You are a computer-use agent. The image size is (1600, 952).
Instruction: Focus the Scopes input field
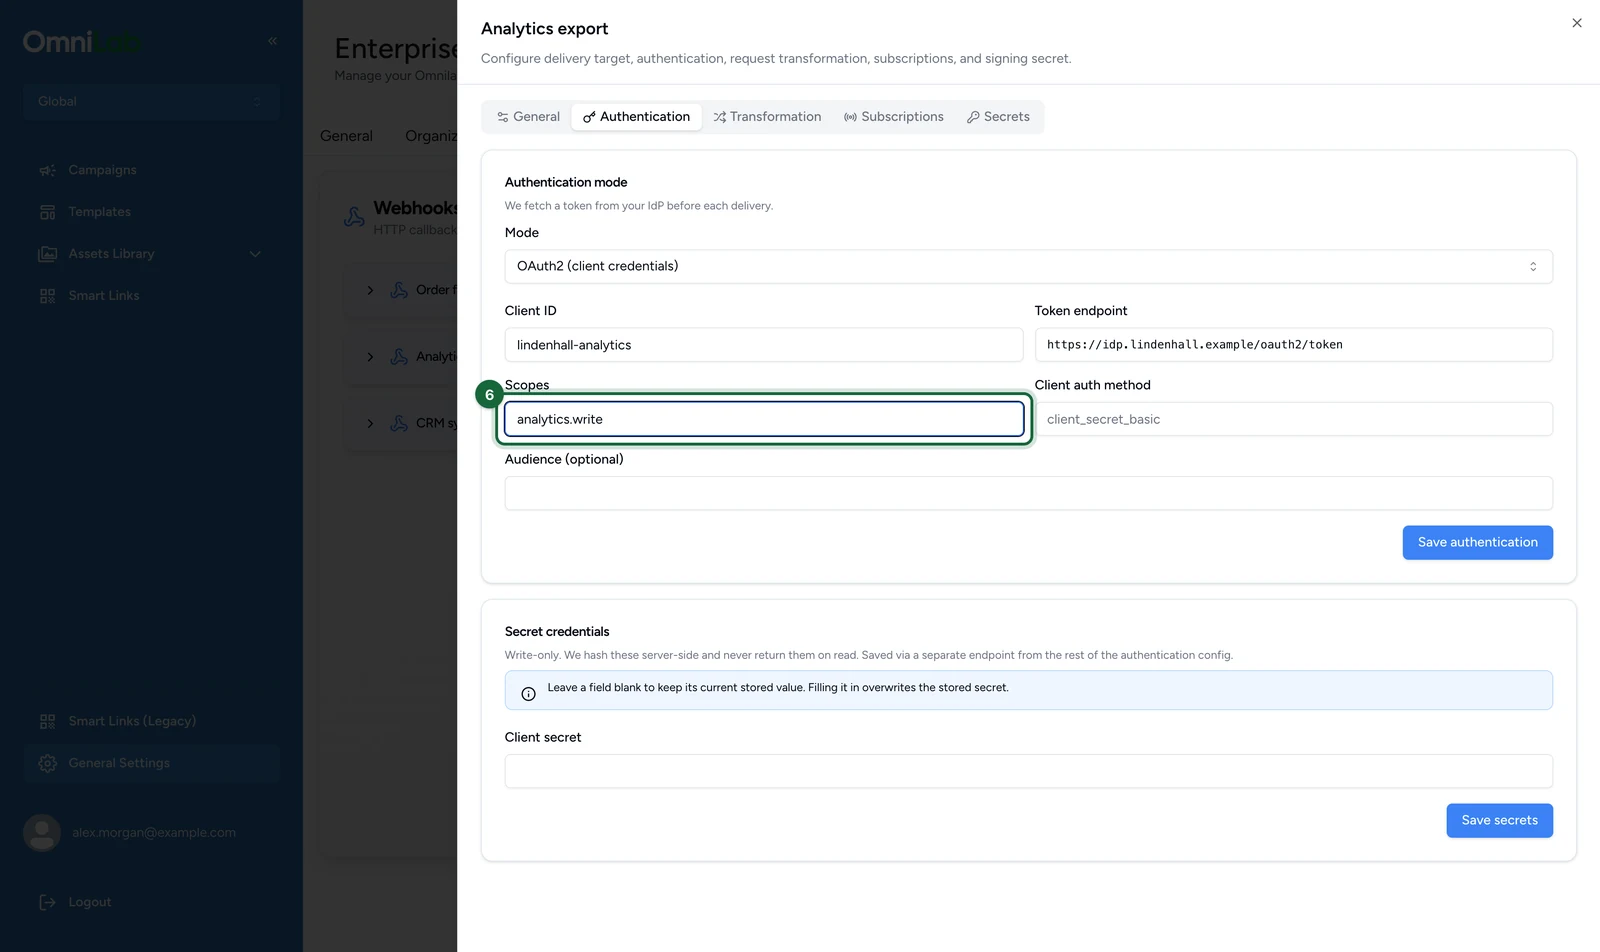764,419
